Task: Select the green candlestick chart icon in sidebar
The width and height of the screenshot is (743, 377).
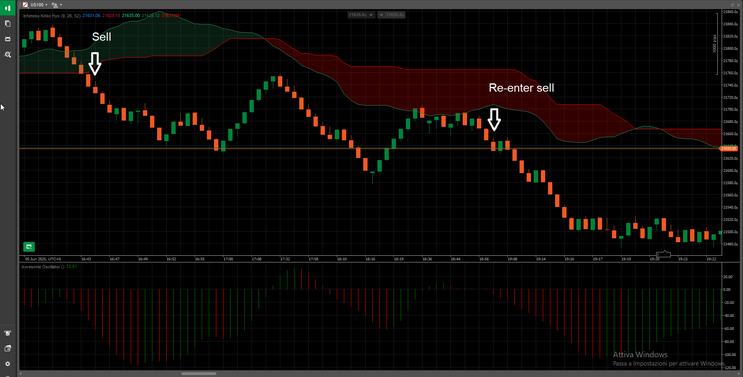Action: point(8,8)
